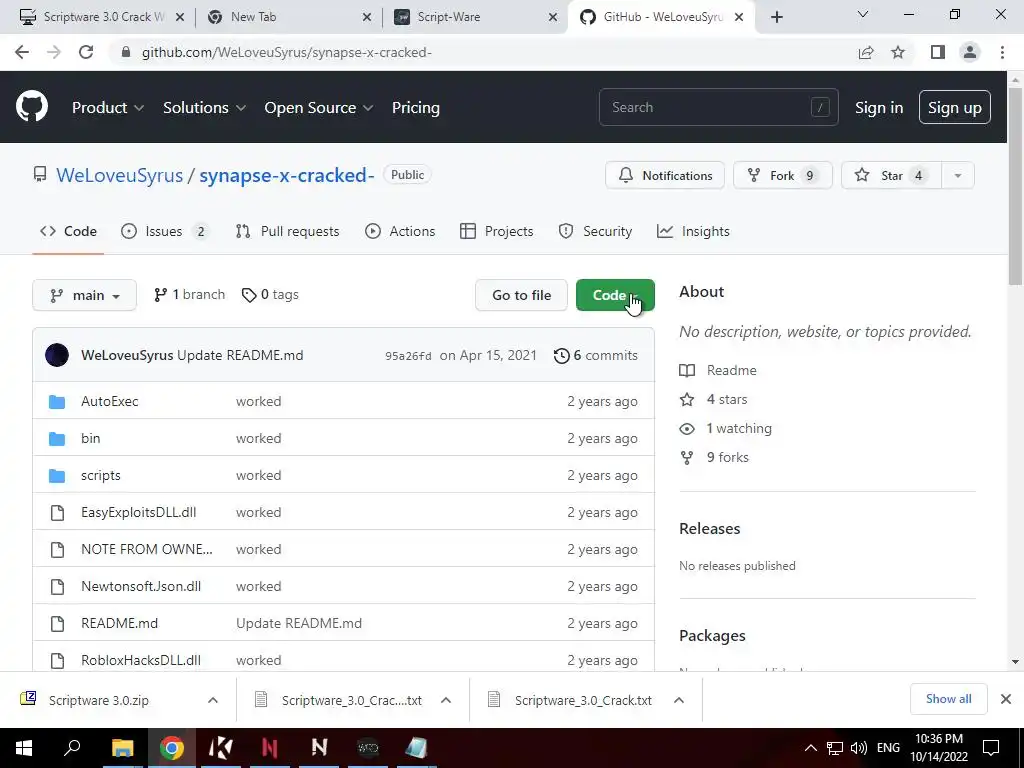The height and width of the screenshot is (768, 1024).
Task: Click file icon beside README.md
Action: tap(57, 624)
